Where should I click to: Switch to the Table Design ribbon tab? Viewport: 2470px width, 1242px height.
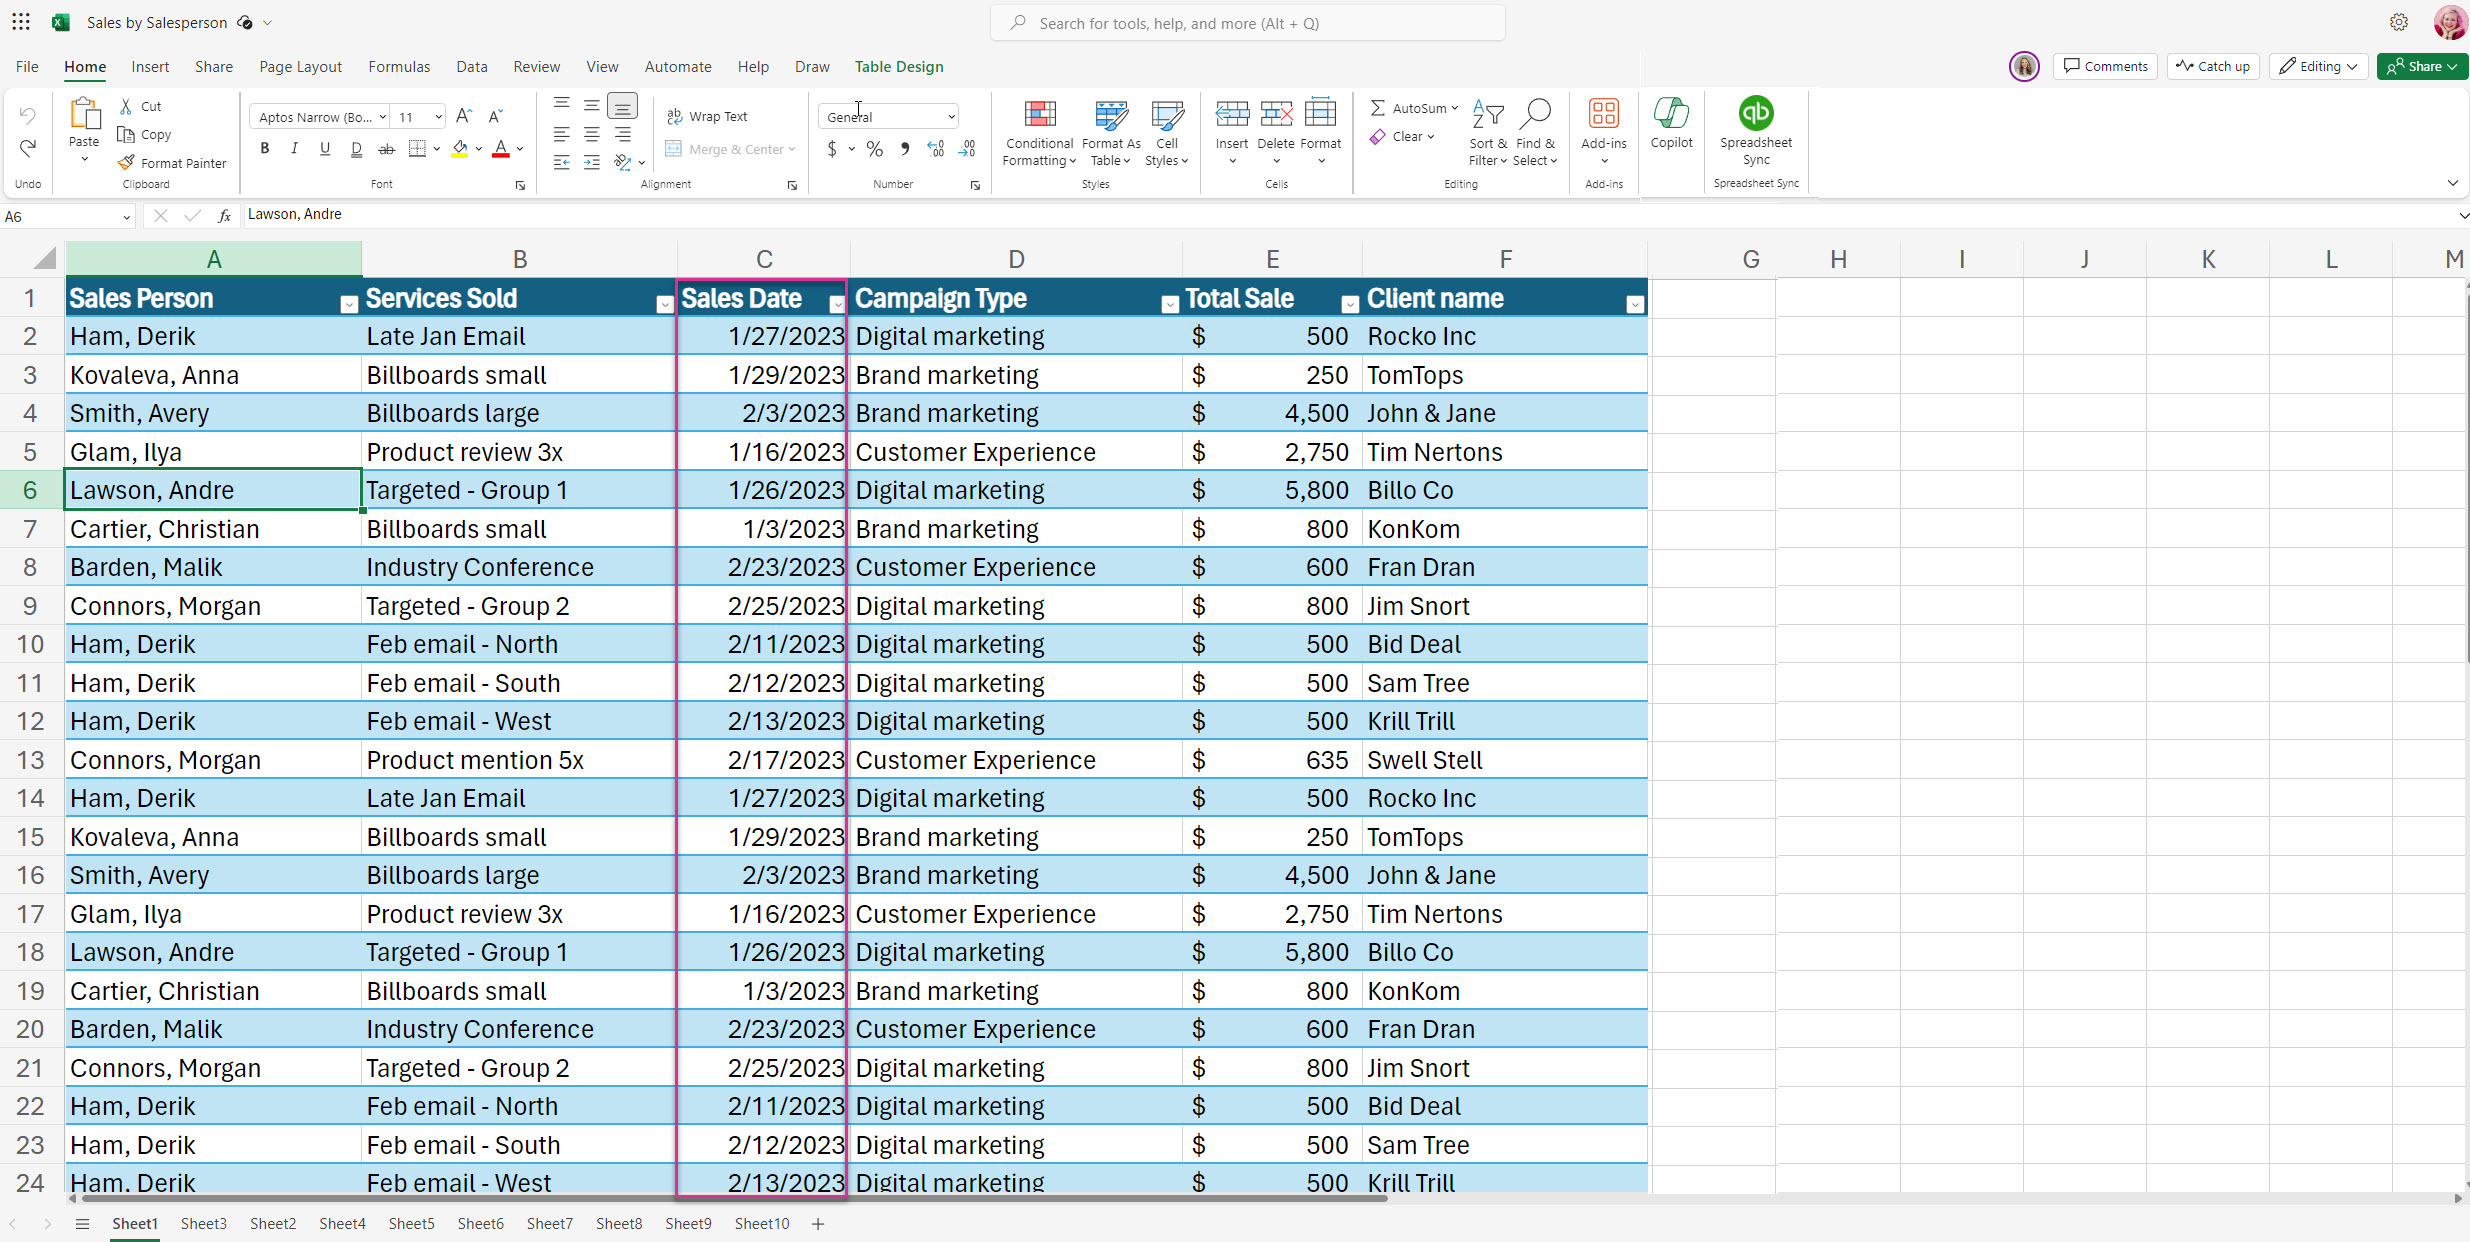[x=898, y=66]
